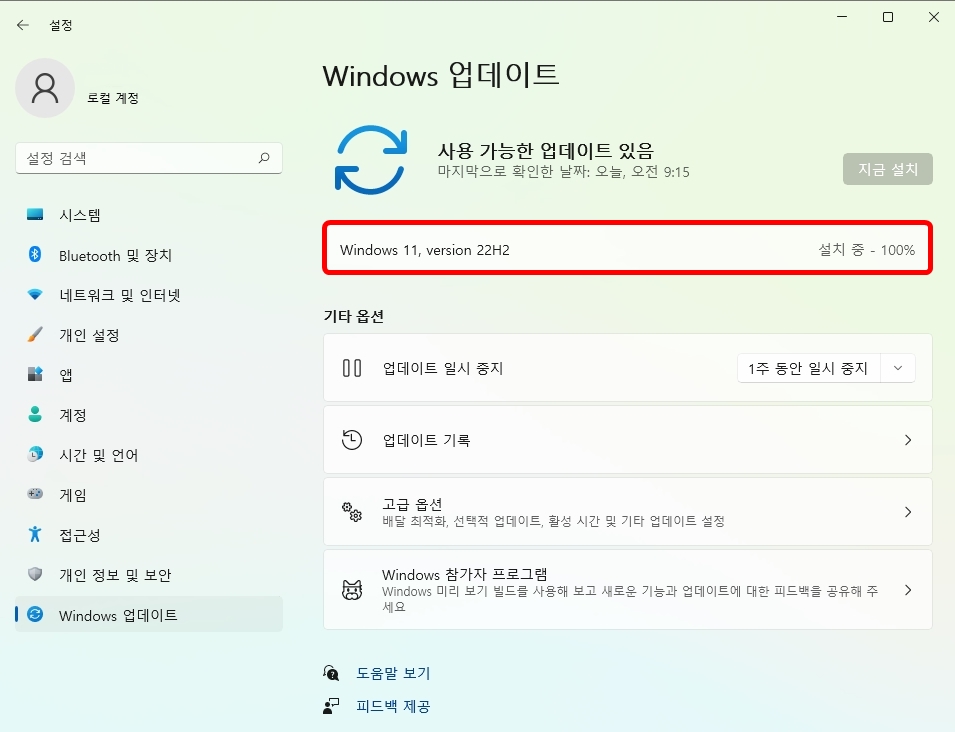Click the 마지막으로 확인한 날짜 text
This screenshot has width=955, height=732.
(x=563, y=172)
